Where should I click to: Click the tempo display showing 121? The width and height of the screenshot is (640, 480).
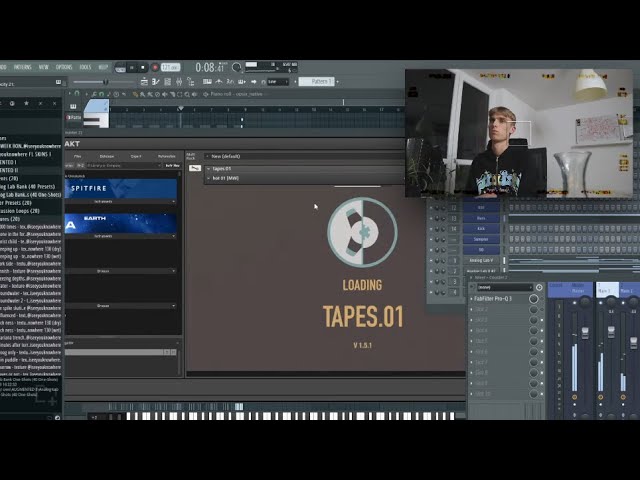click(171, 67)
